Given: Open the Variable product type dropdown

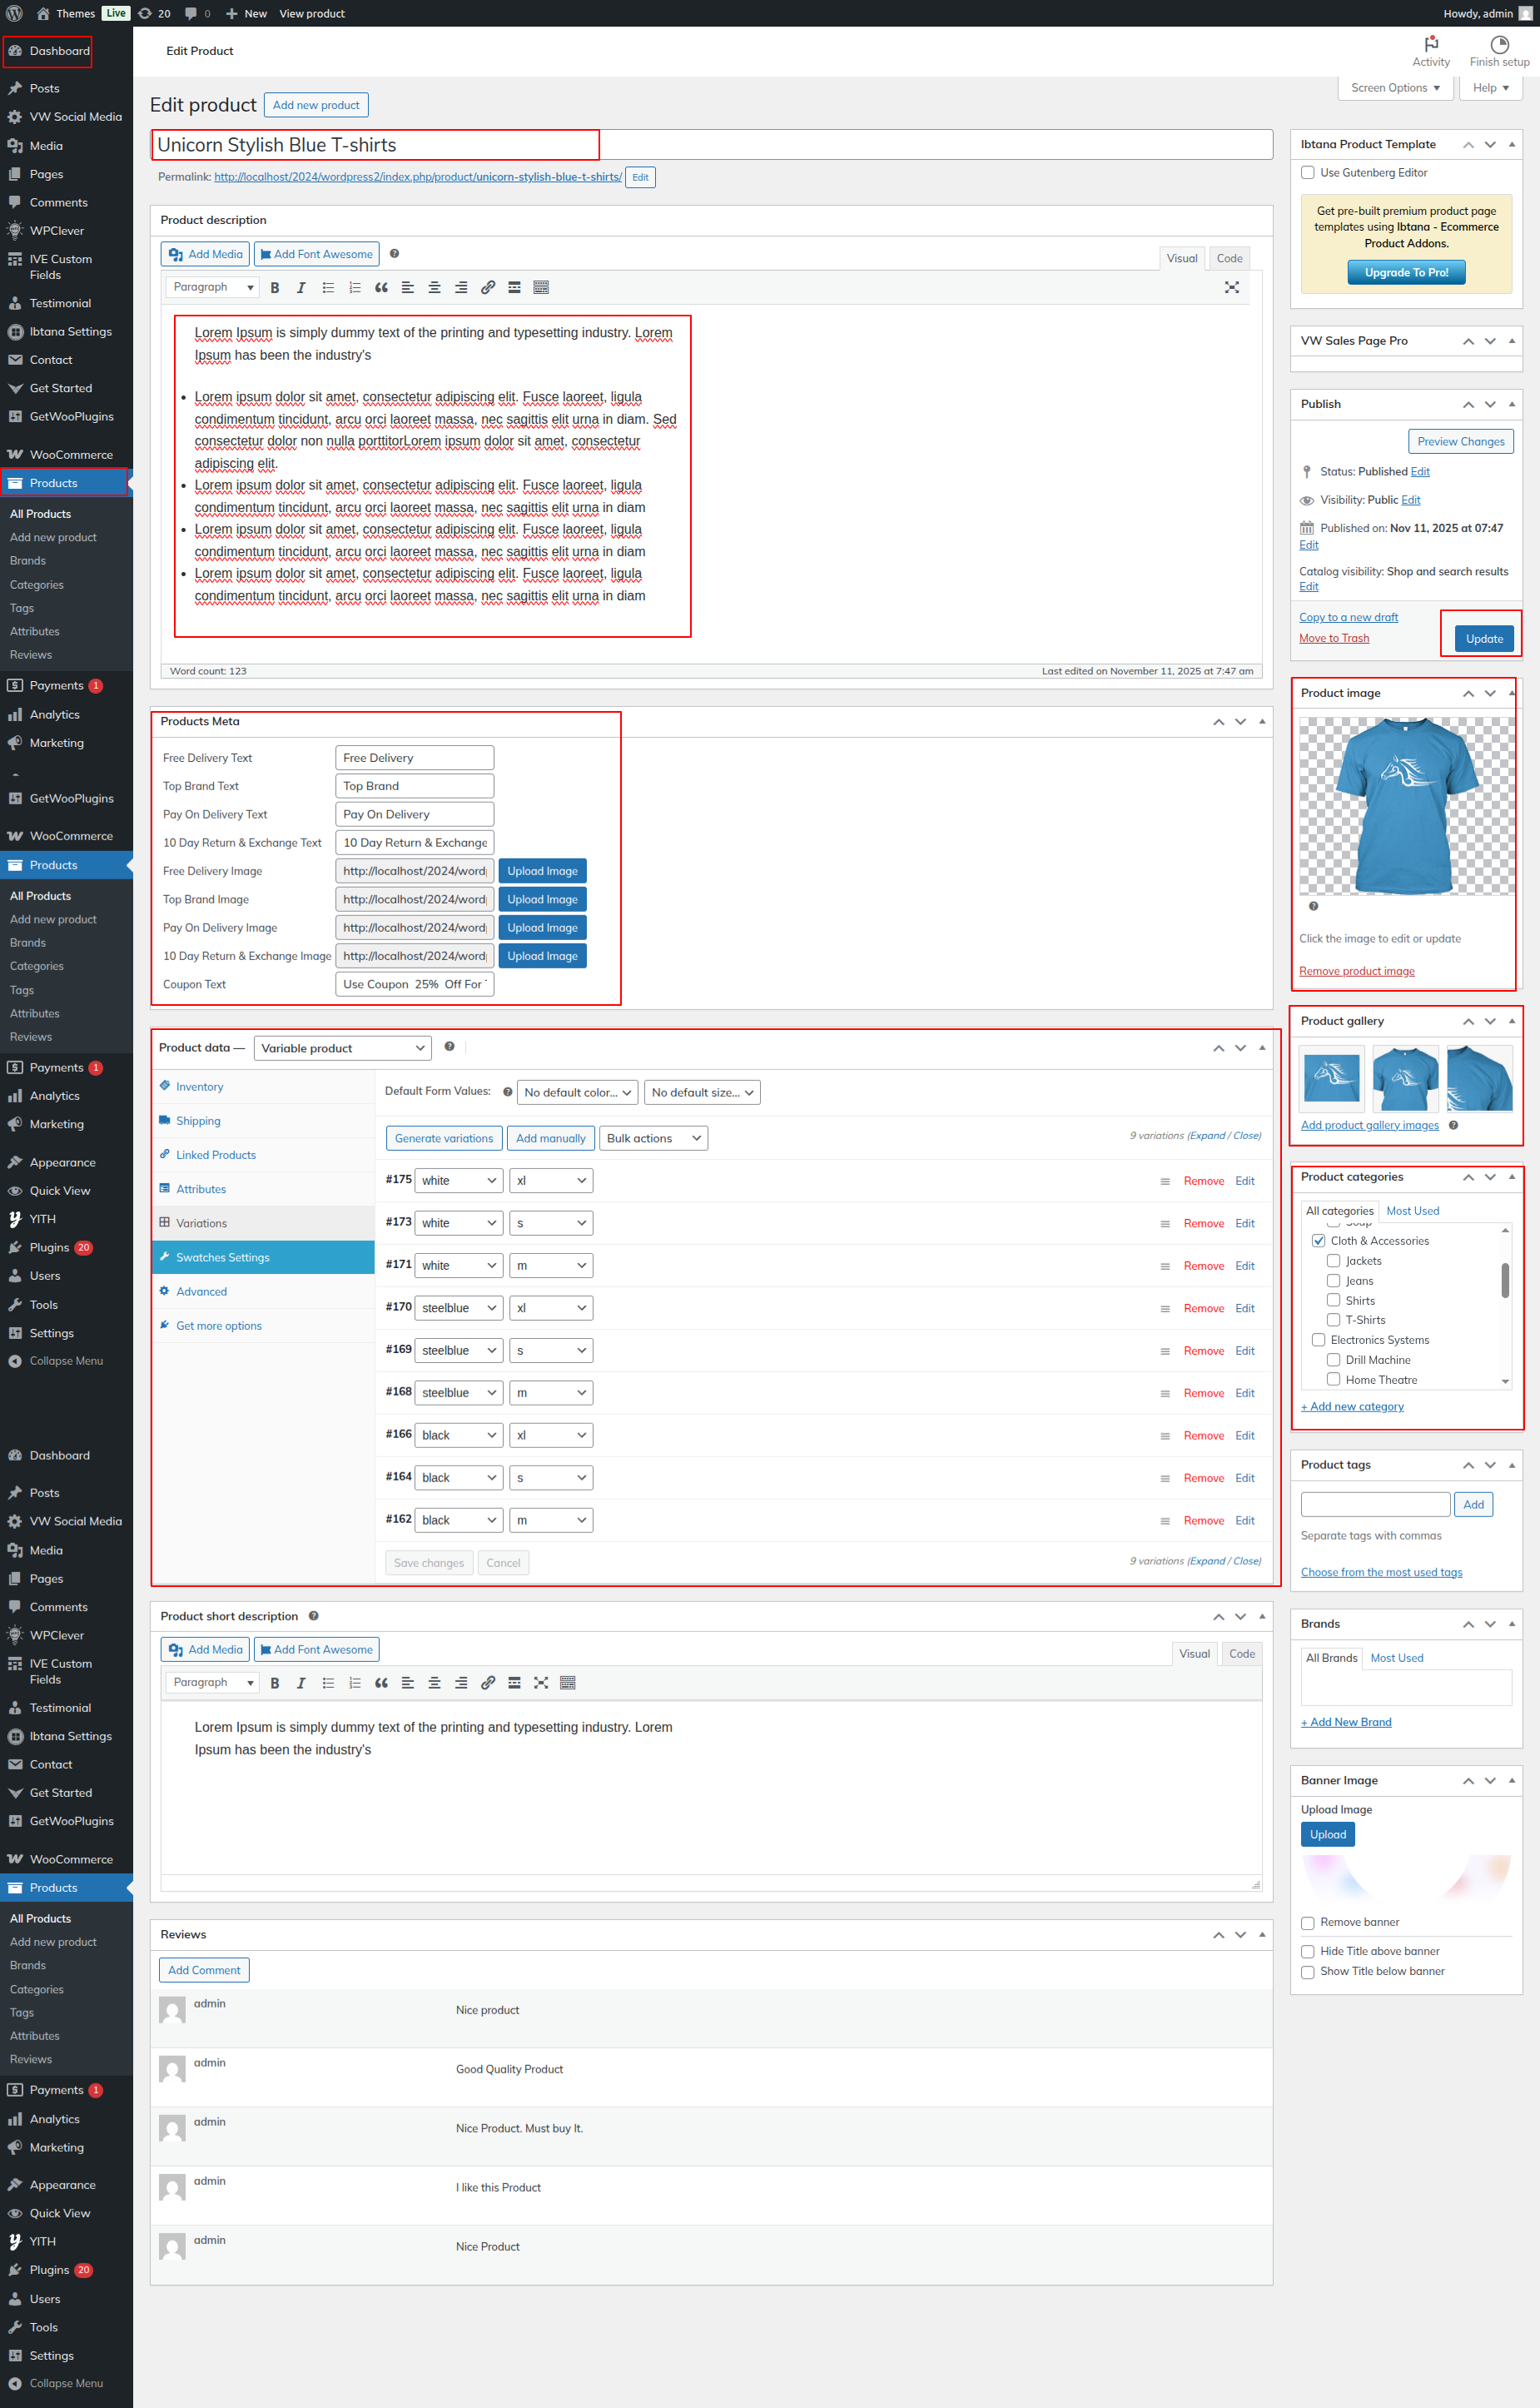Looking at the screenshot, I should 342,1048.
